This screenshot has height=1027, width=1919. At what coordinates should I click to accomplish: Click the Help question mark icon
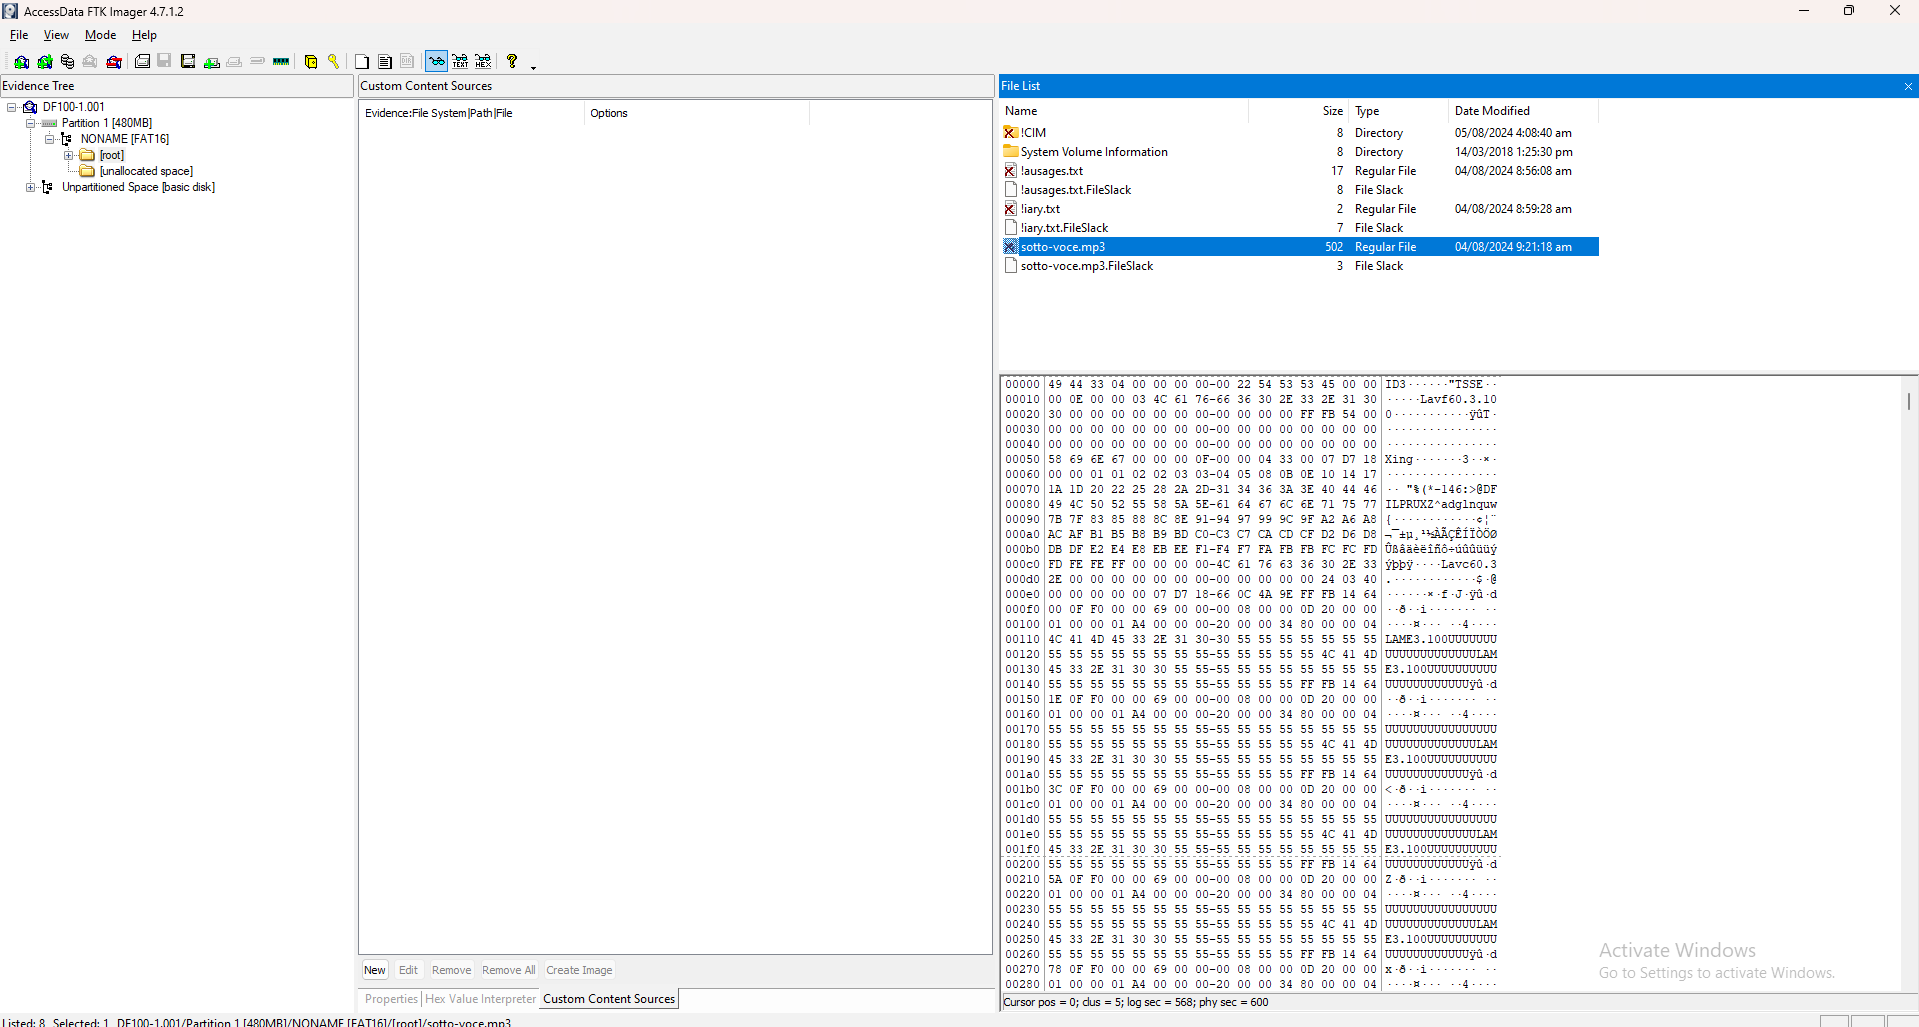click(512, 62)
